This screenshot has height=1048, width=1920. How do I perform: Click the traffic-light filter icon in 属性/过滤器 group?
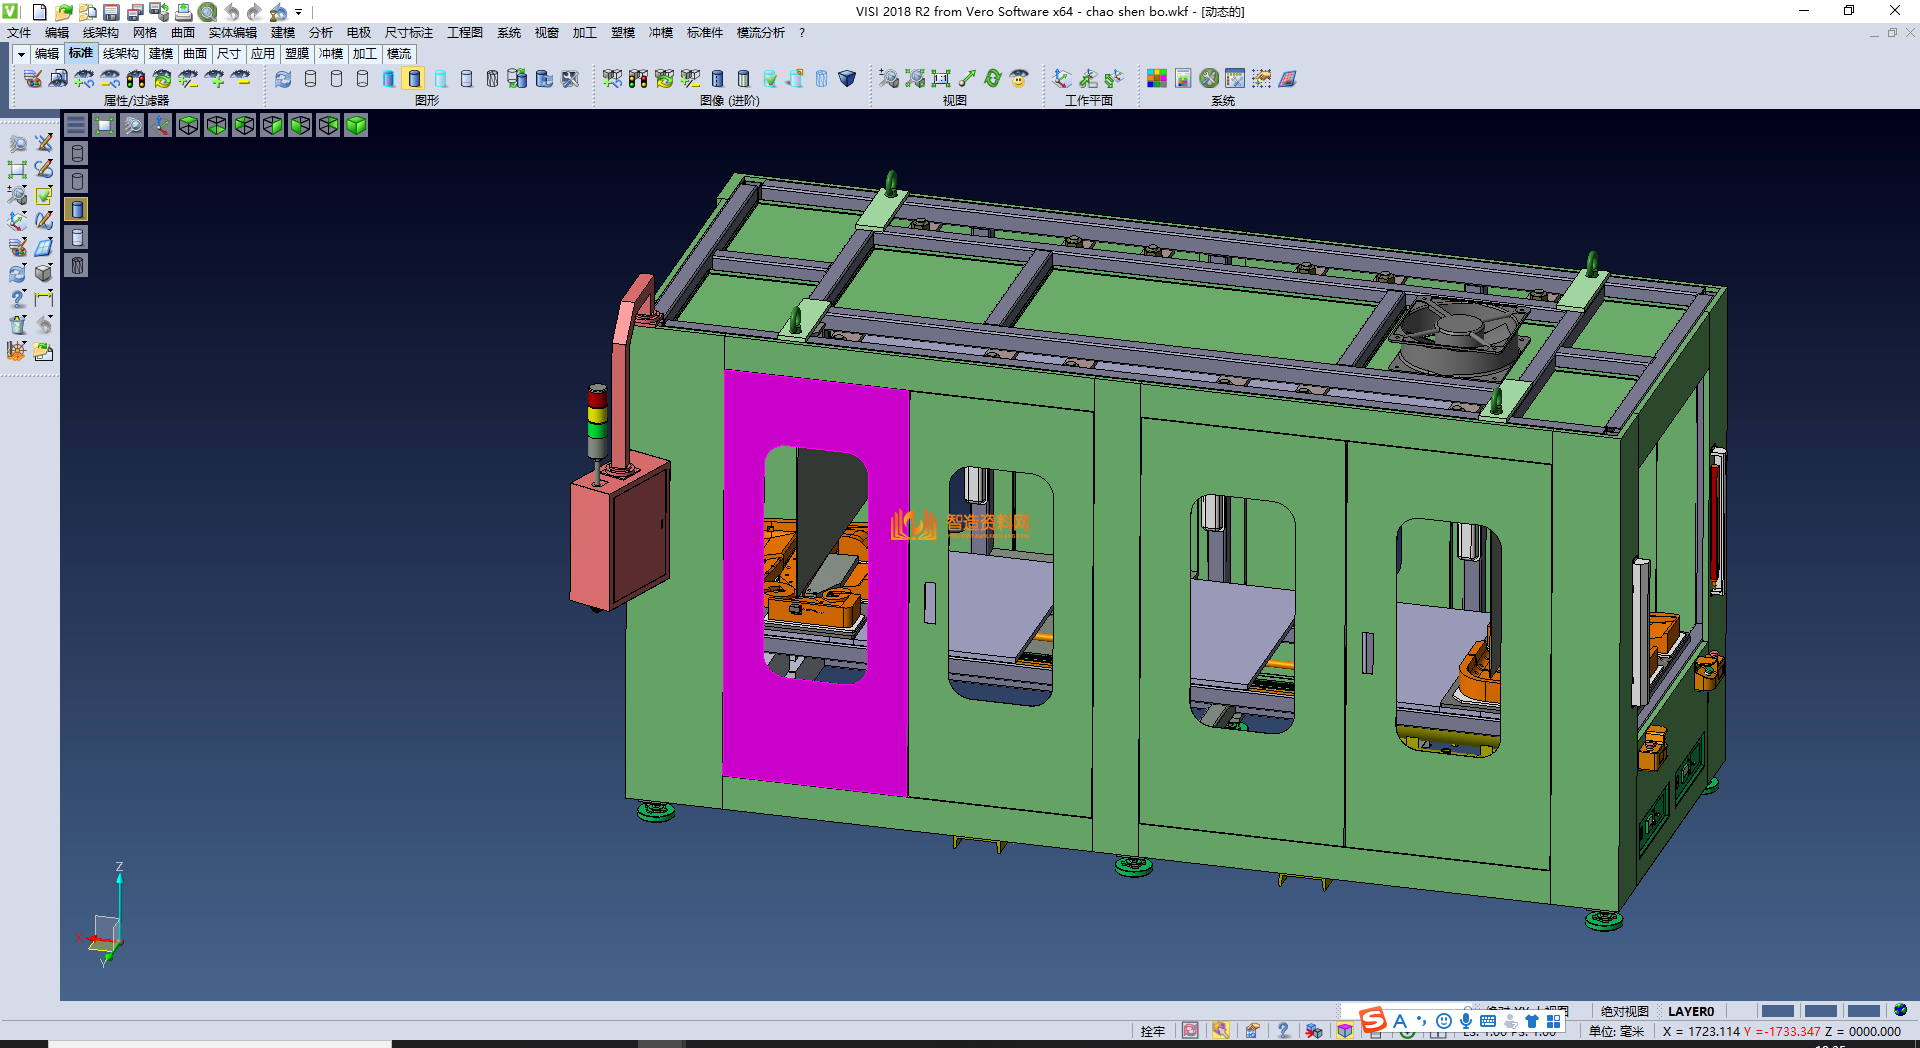coord(136,79)
